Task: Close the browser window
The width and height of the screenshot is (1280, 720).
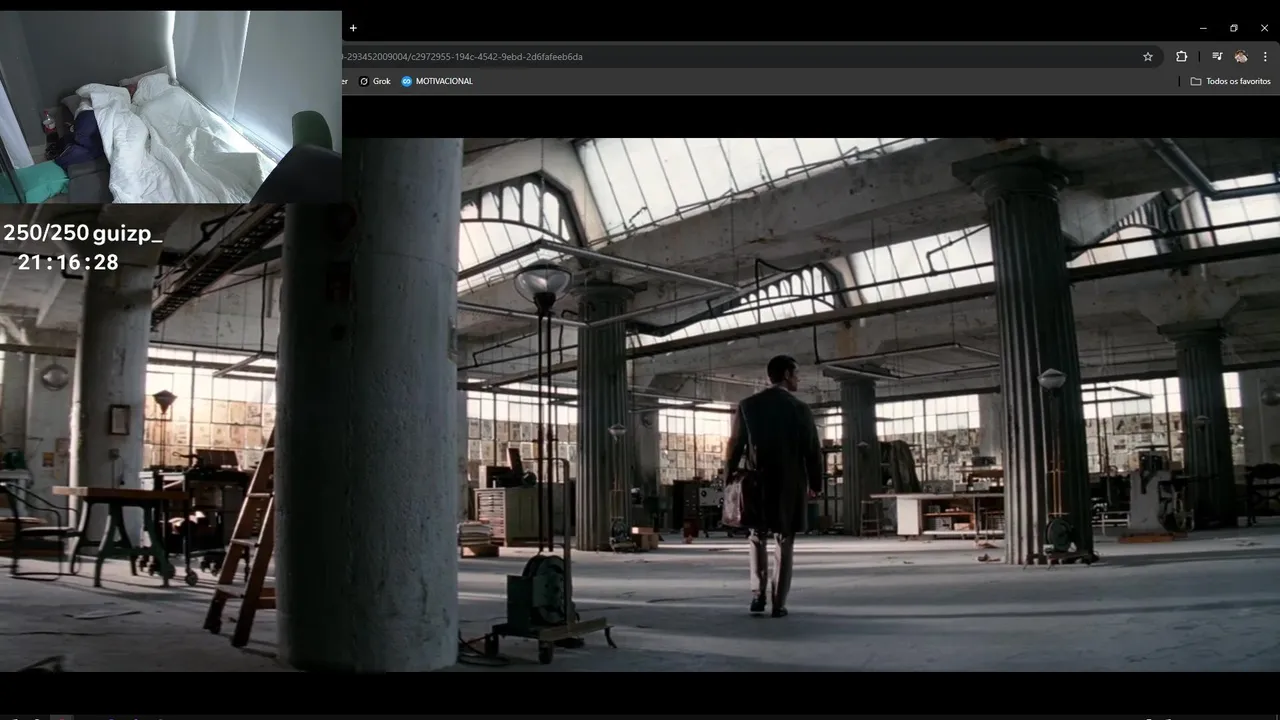Action: [1264, 28]
